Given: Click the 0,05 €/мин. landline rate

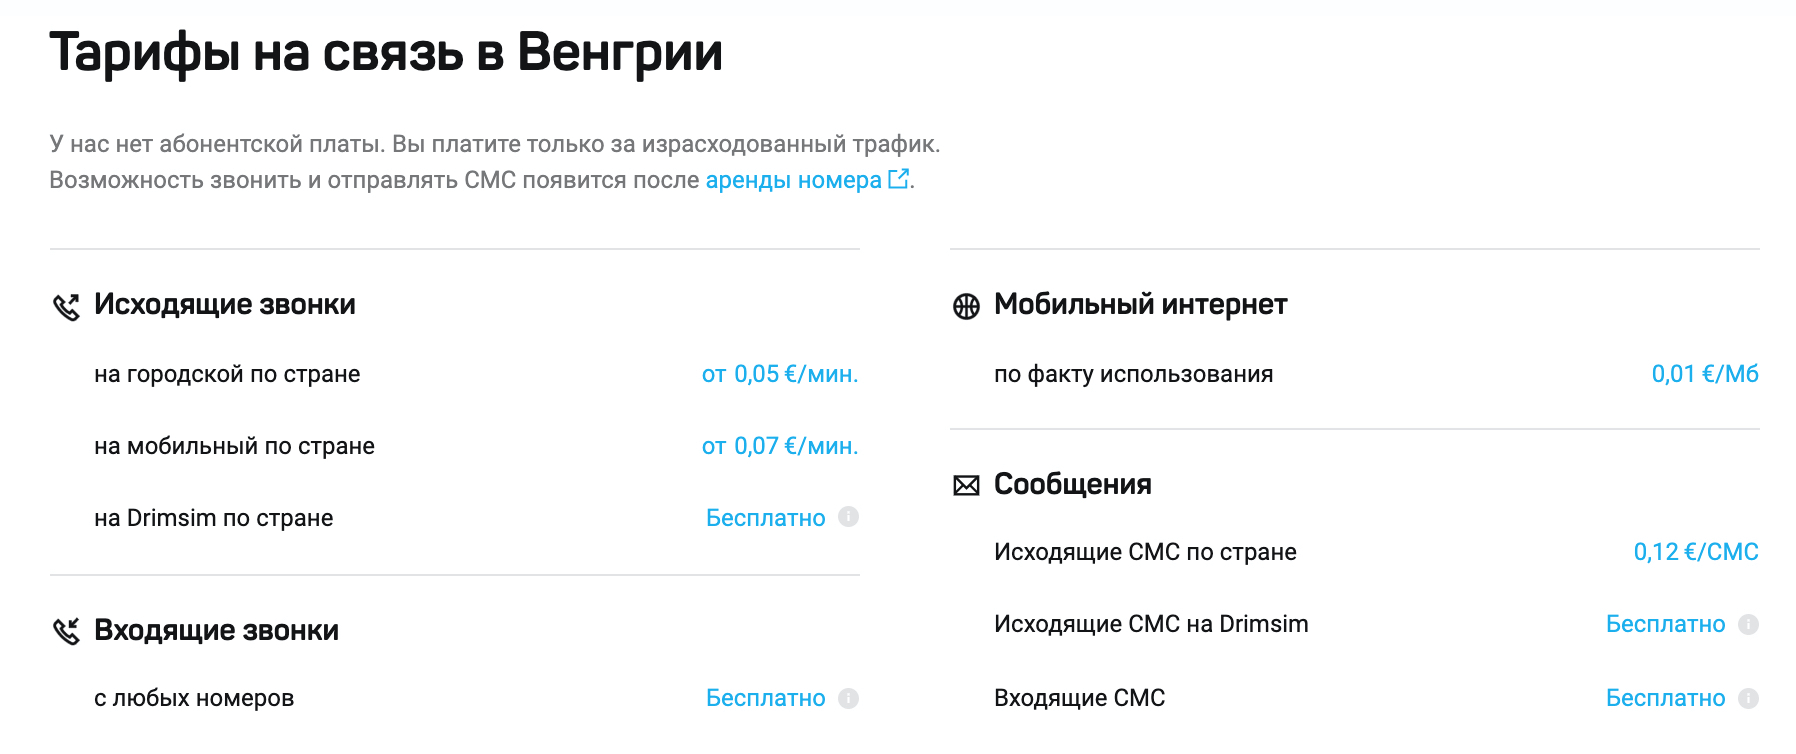Looking at the screenshot, I should (780, 374).
